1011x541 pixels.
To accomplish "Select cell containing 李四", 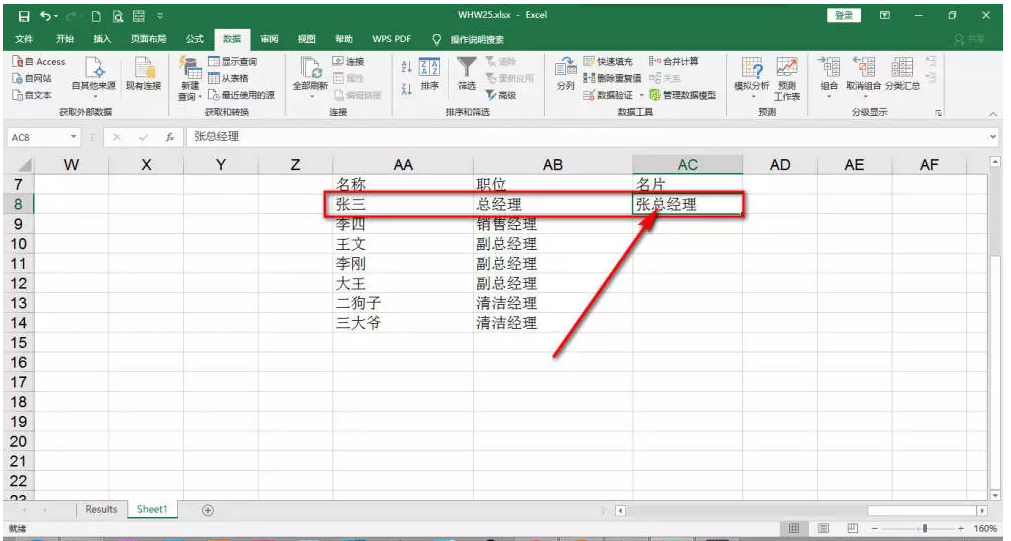I will click(403, 224).
